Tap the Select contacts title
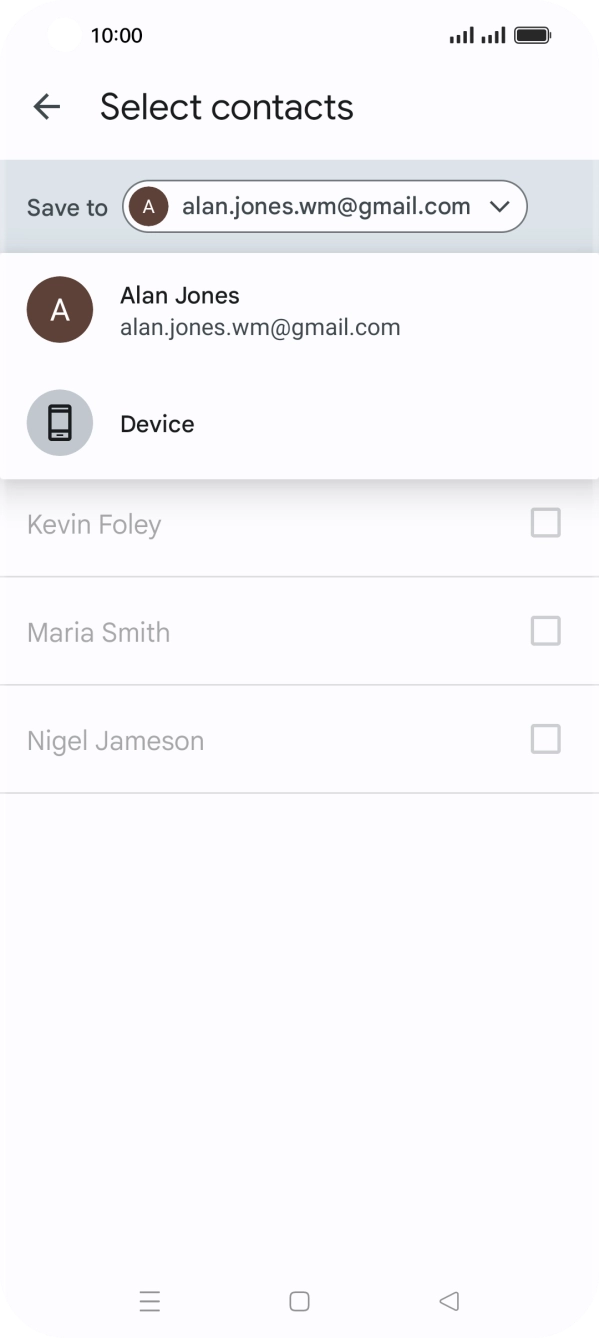 tap(227, 107)
